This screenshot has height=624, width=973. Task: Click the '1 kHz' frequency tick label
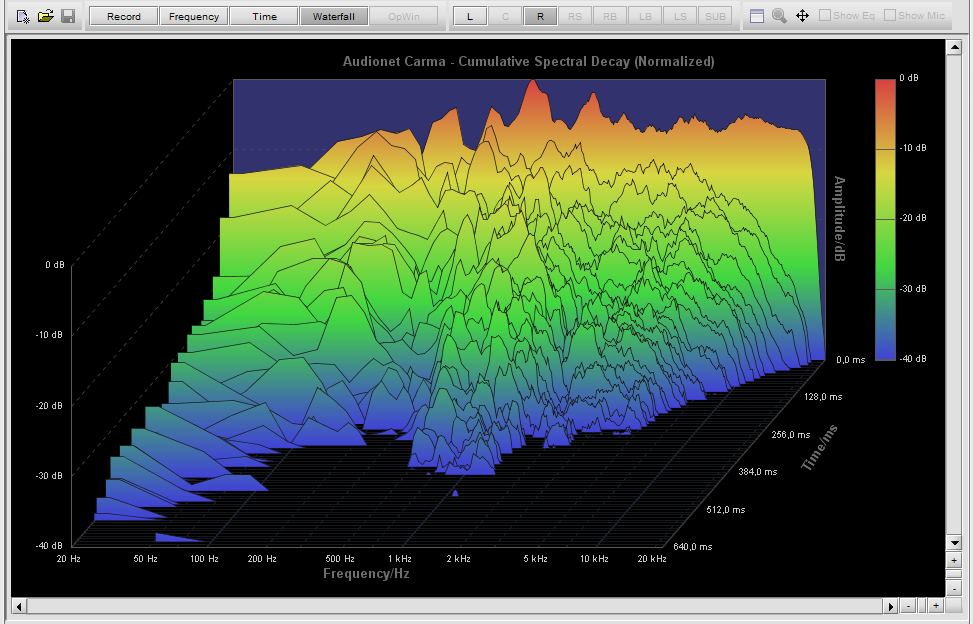[x=400, y=559]
